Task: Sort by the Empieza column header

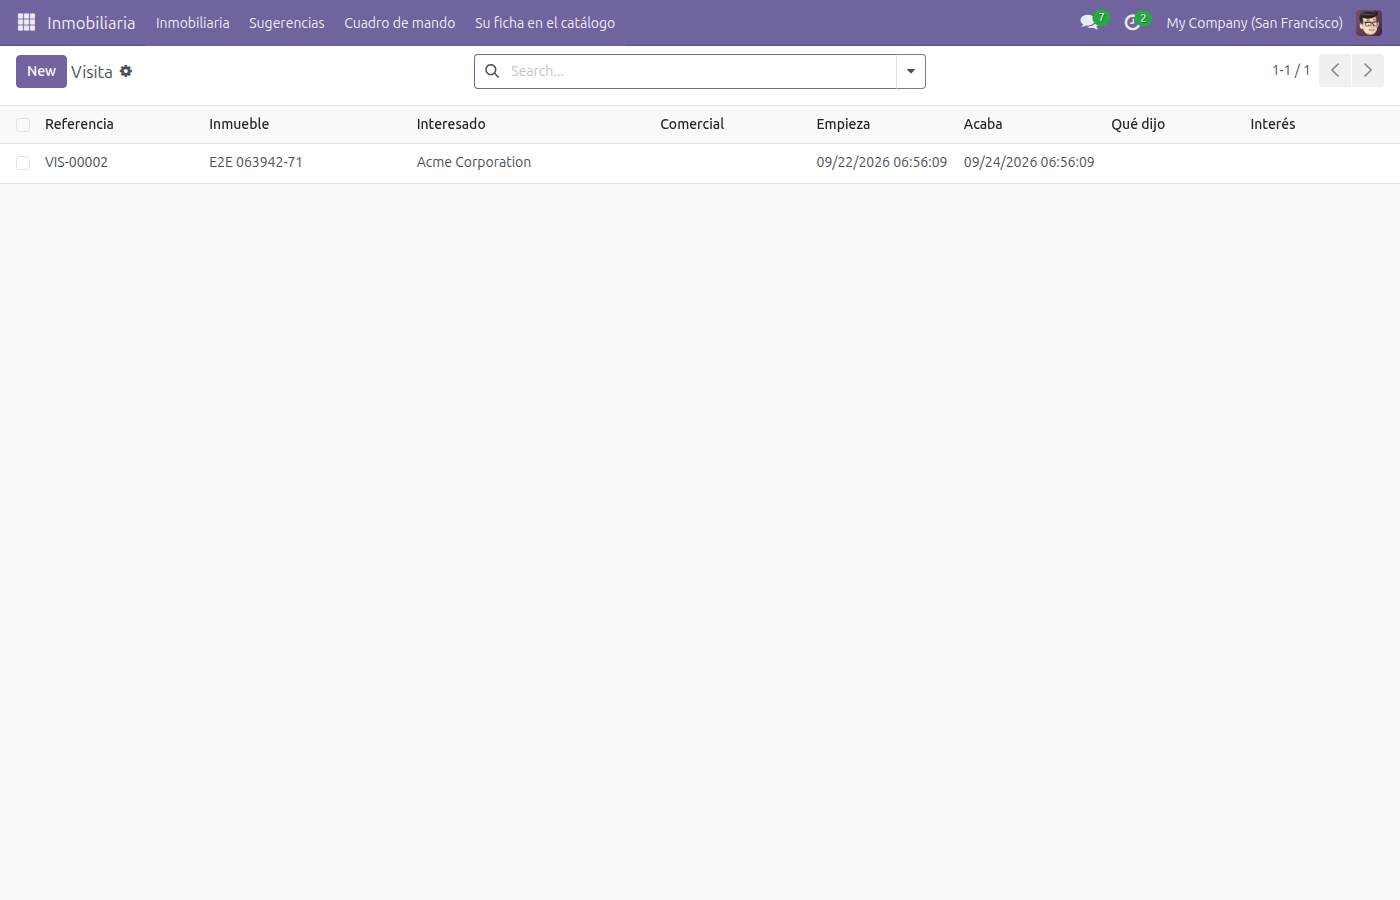Action: coord(843,124)
